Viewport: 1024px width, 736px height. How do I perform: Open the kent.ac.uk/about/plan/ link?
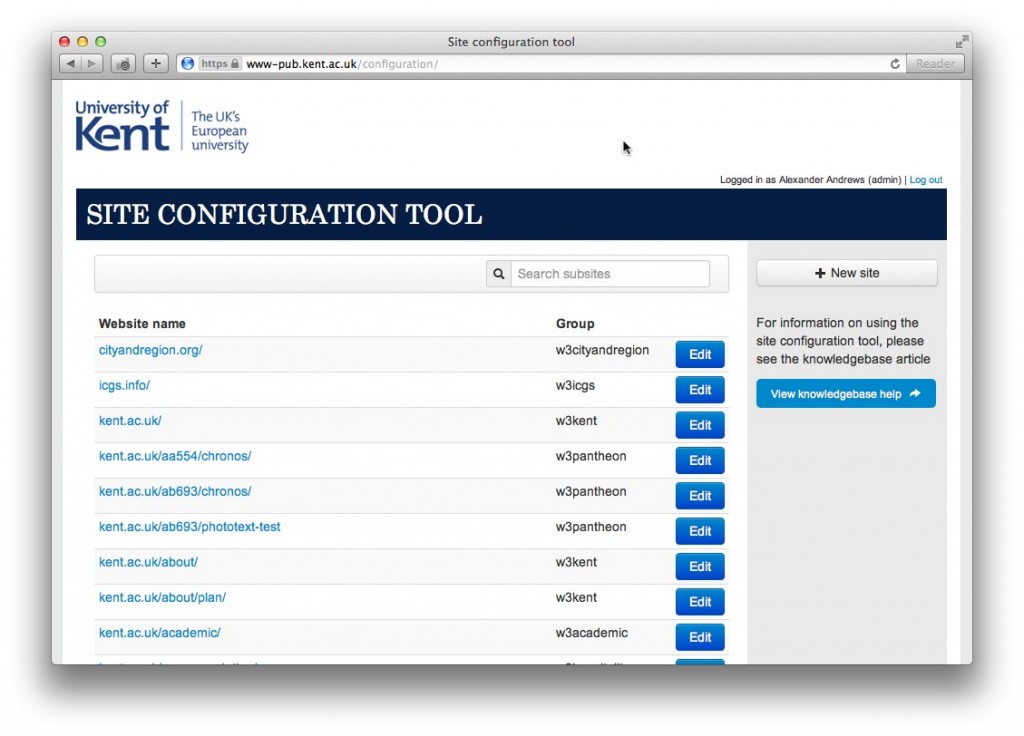162,598
